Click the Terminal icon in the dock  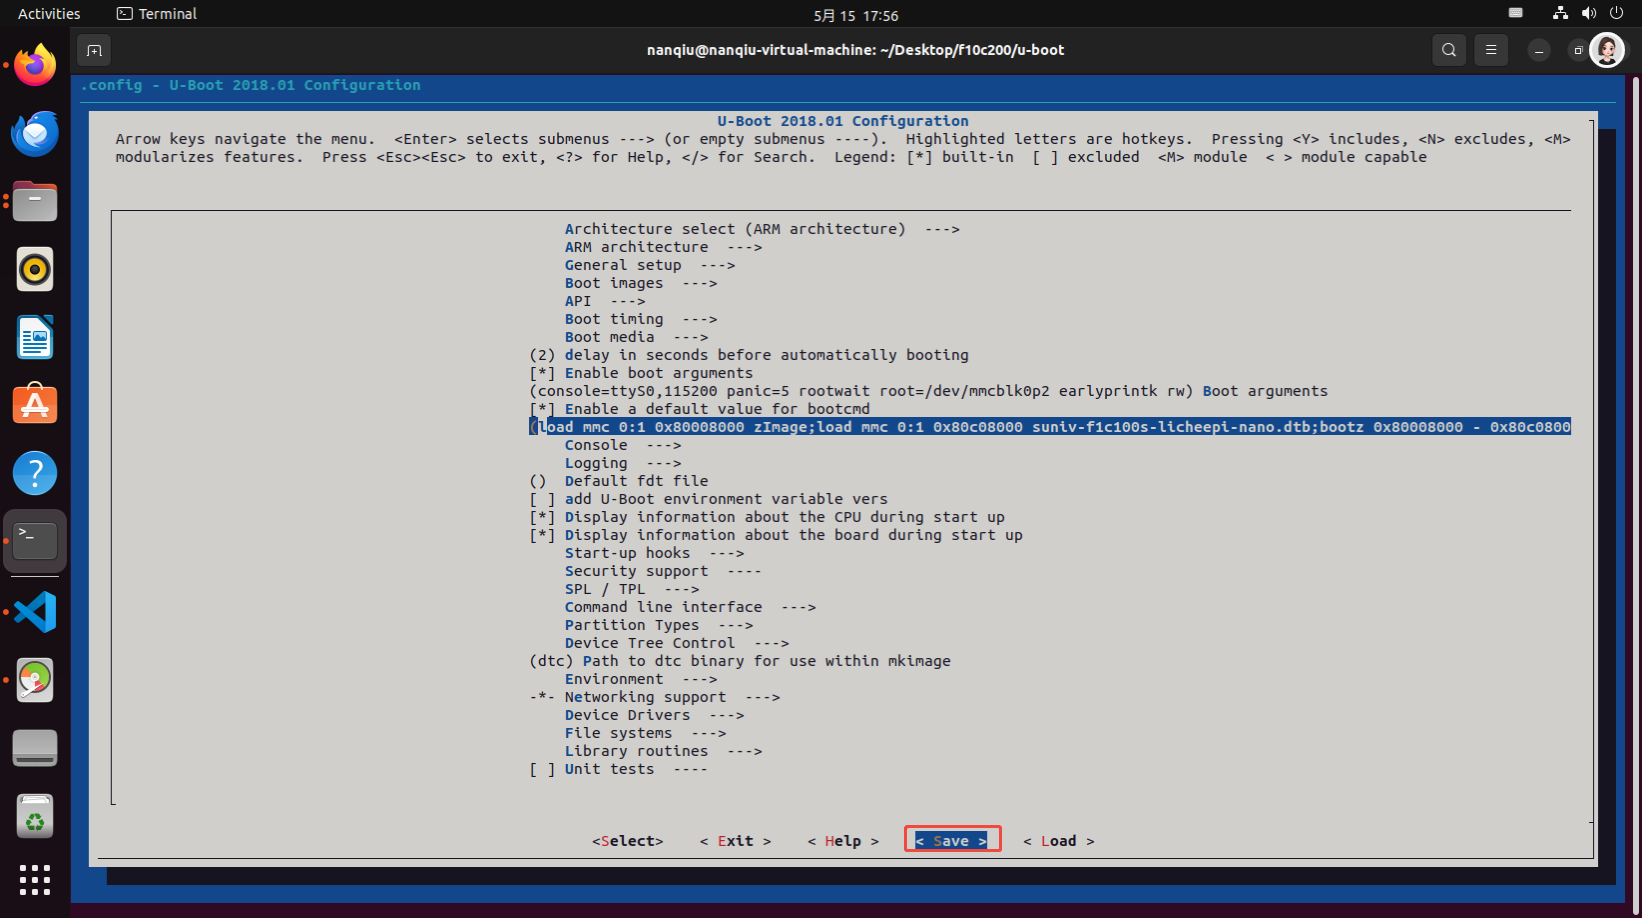35,541
